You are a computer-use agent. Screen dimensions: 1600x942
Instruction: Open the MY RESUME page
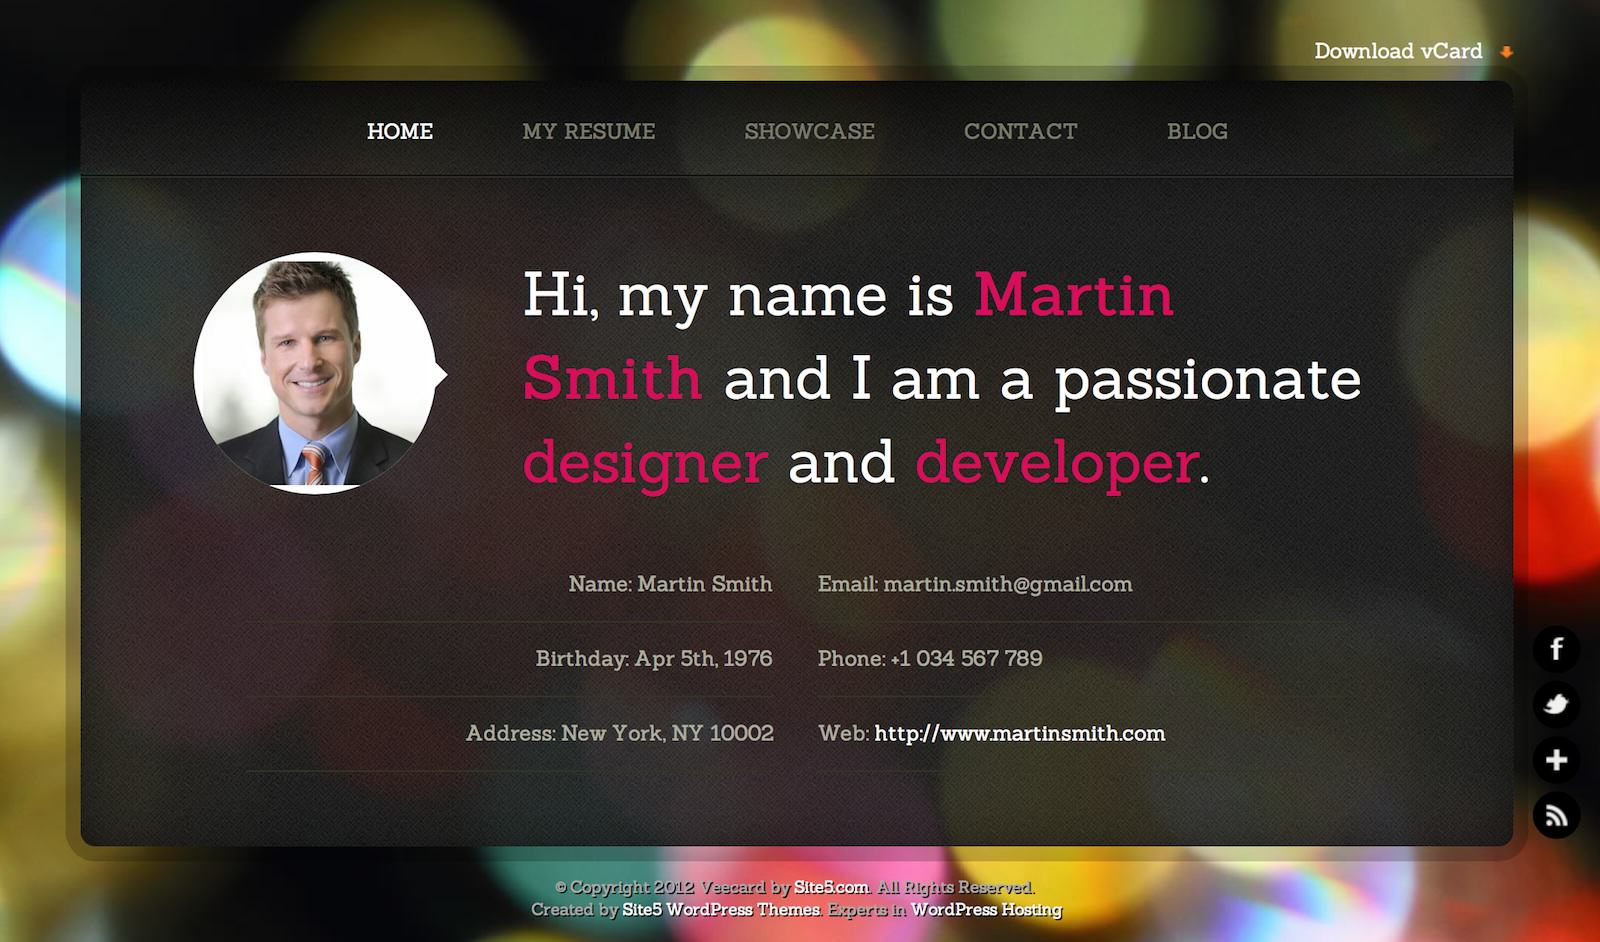click(588, 131)
